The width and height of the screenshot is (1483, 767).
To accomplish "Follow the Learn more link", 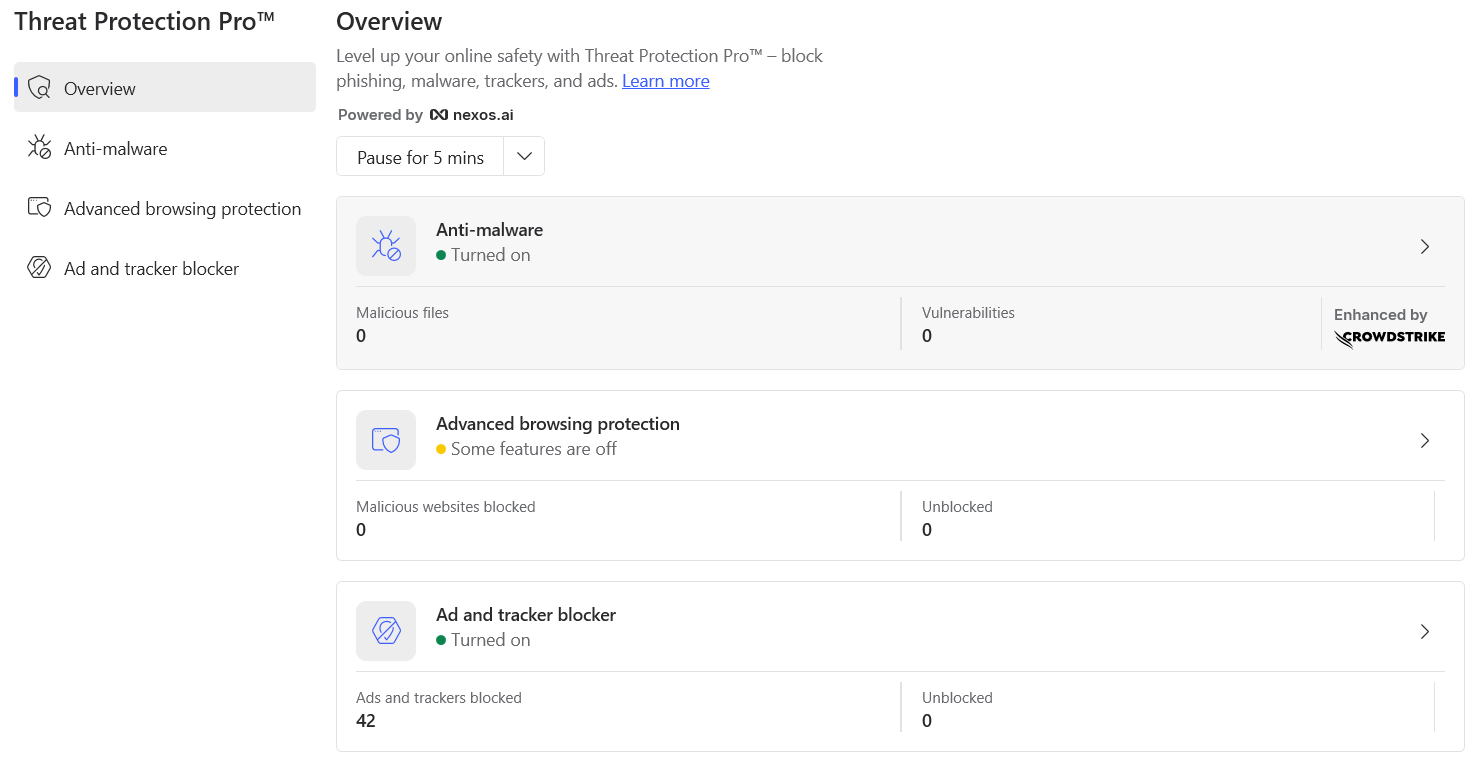I will (665, 81).
